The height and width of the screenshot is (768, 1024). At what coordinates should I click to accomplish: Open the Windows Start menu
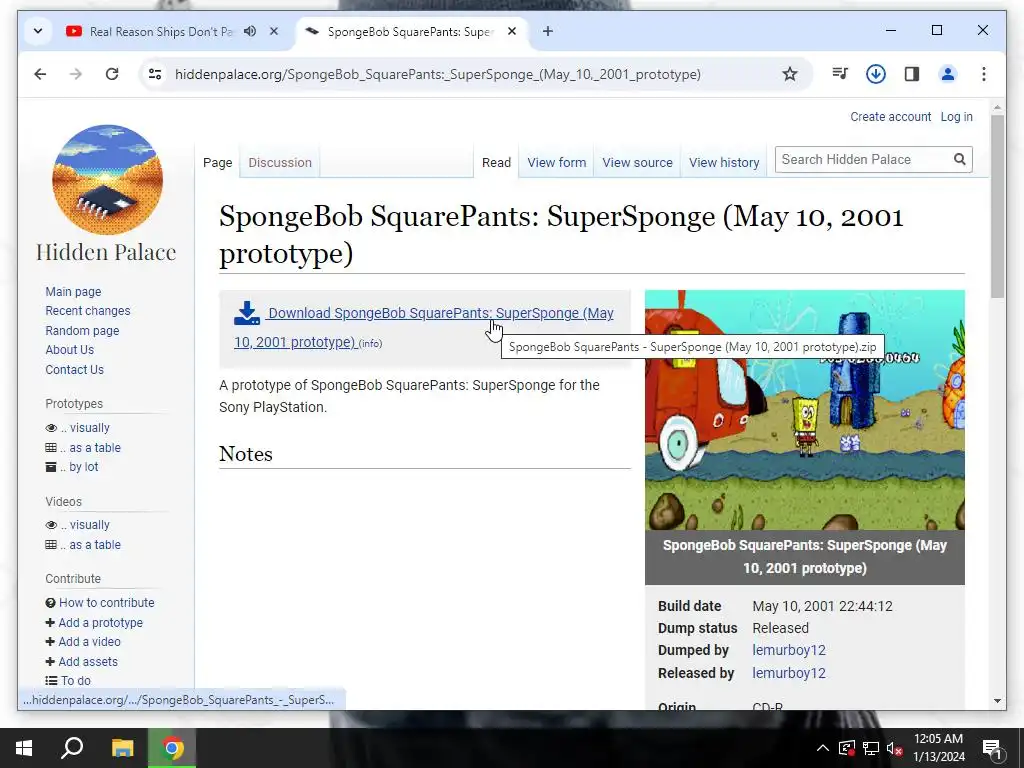[x=24, y=748]
